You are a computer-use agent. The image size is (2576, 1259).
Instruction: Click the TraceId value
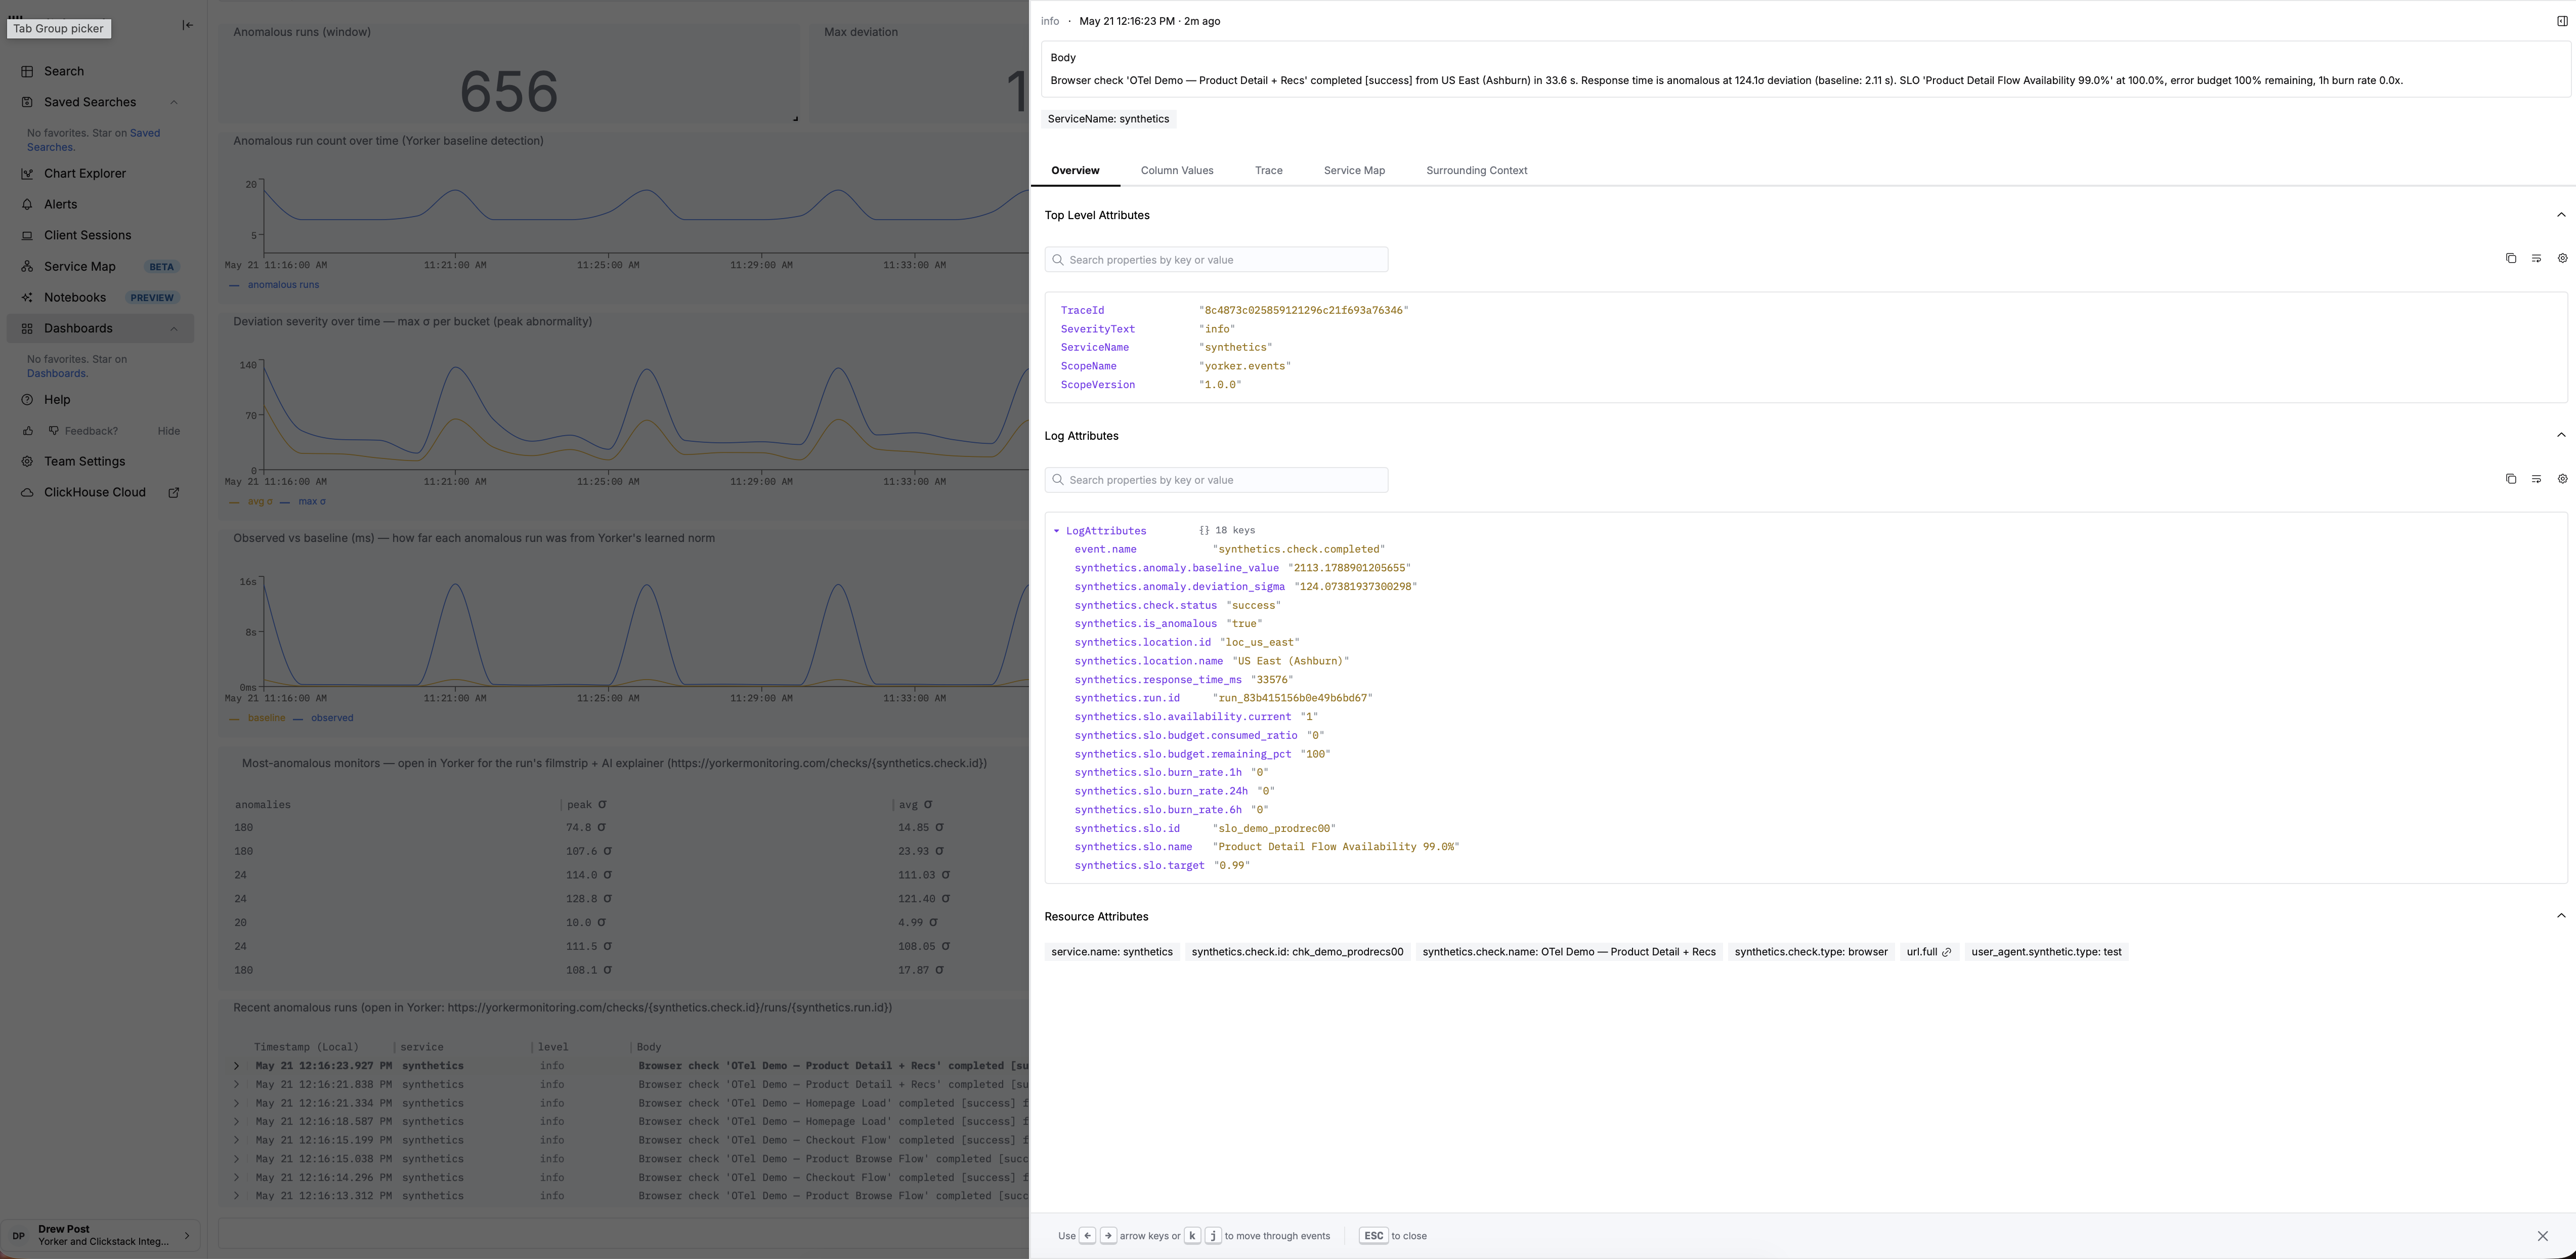click(1303, 311)
